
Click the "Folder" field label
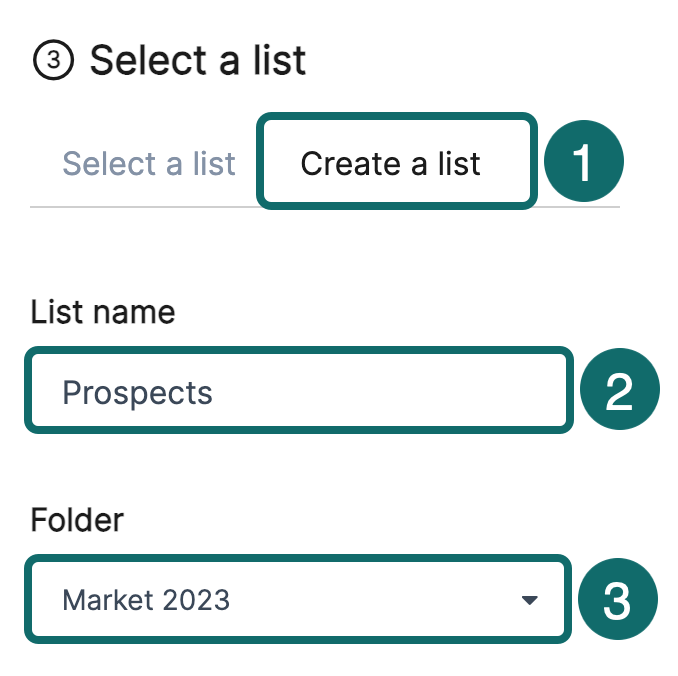(77, 520)
